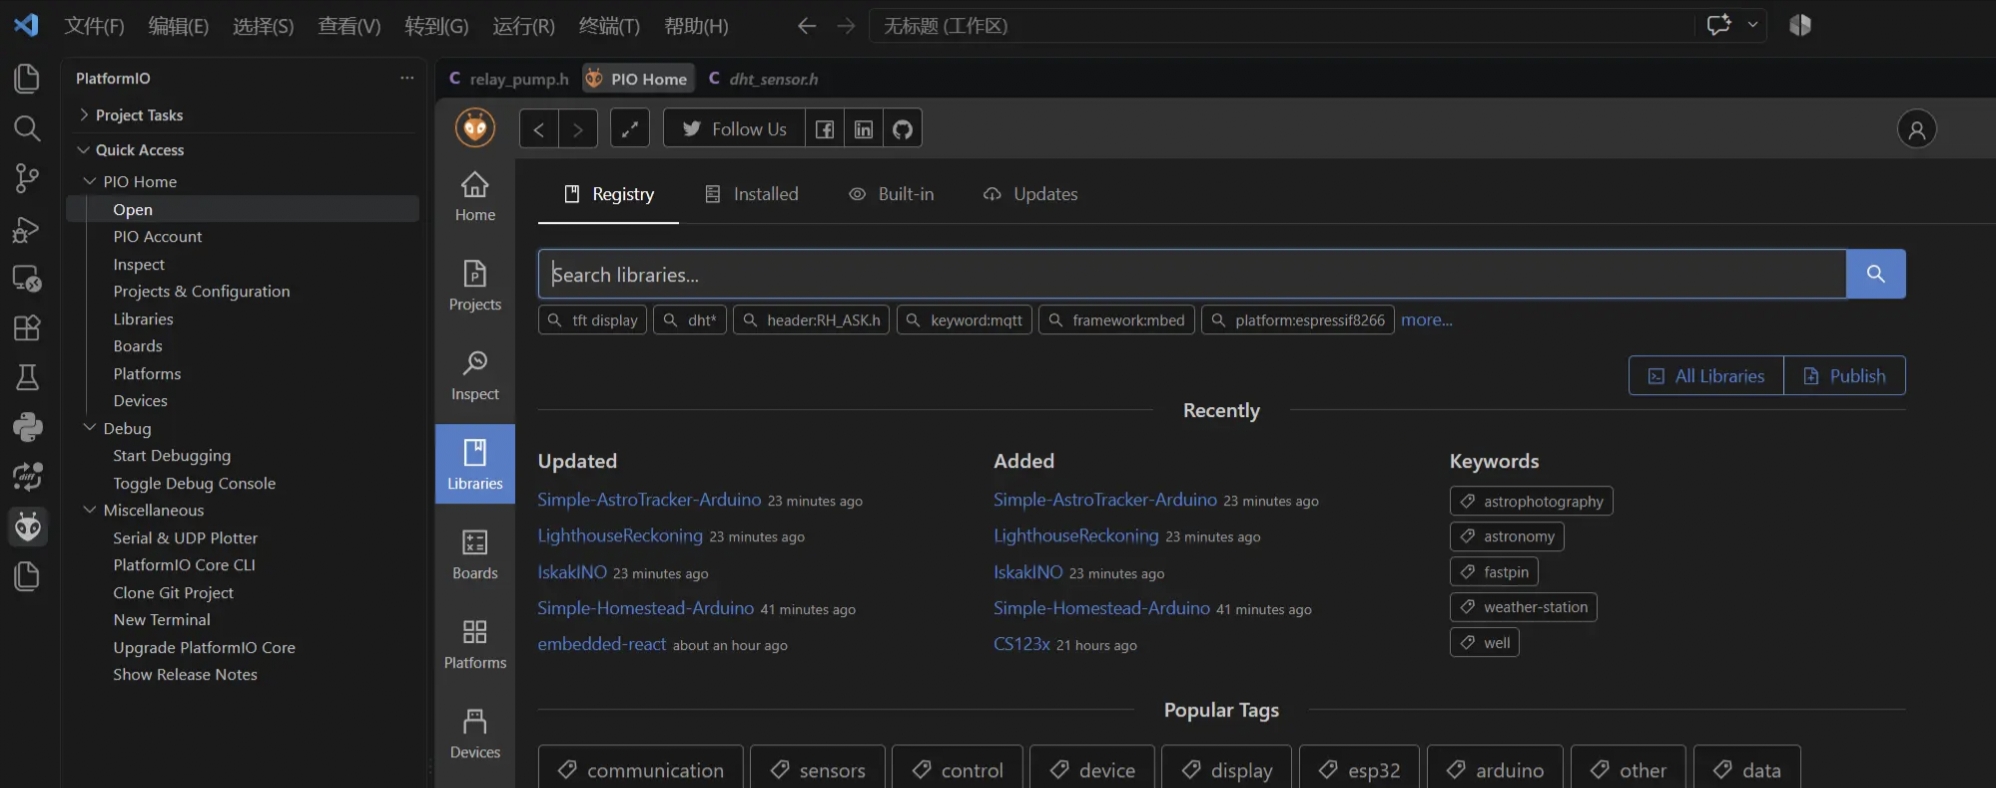Open Projects in PIO sidebar
Screen dimensions: 1996x788
[x=475, y=286]
